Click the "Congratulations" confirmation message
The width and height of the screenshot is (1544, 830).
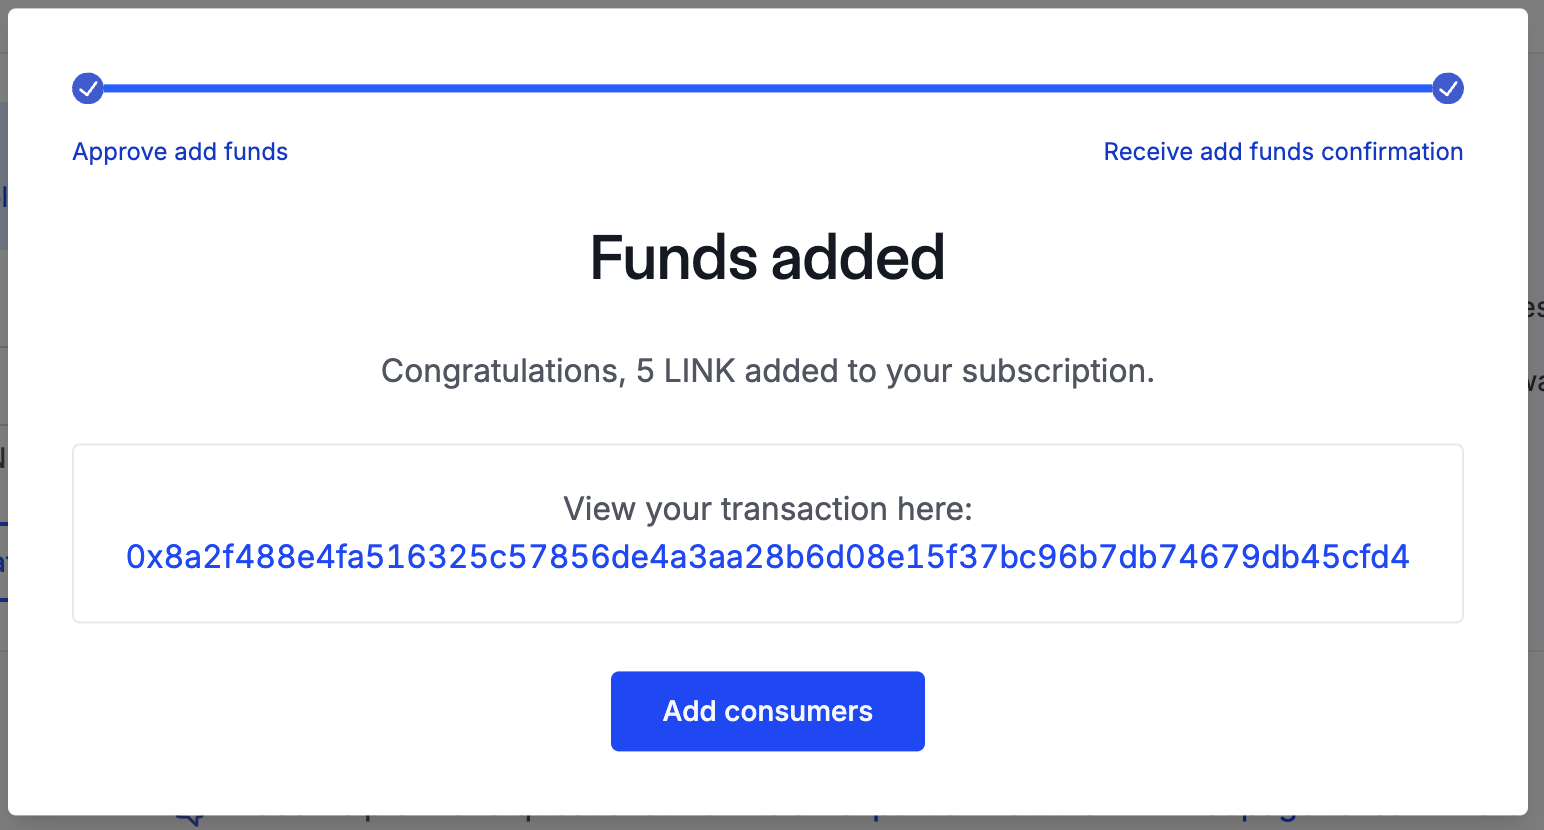tap(767, 371)
